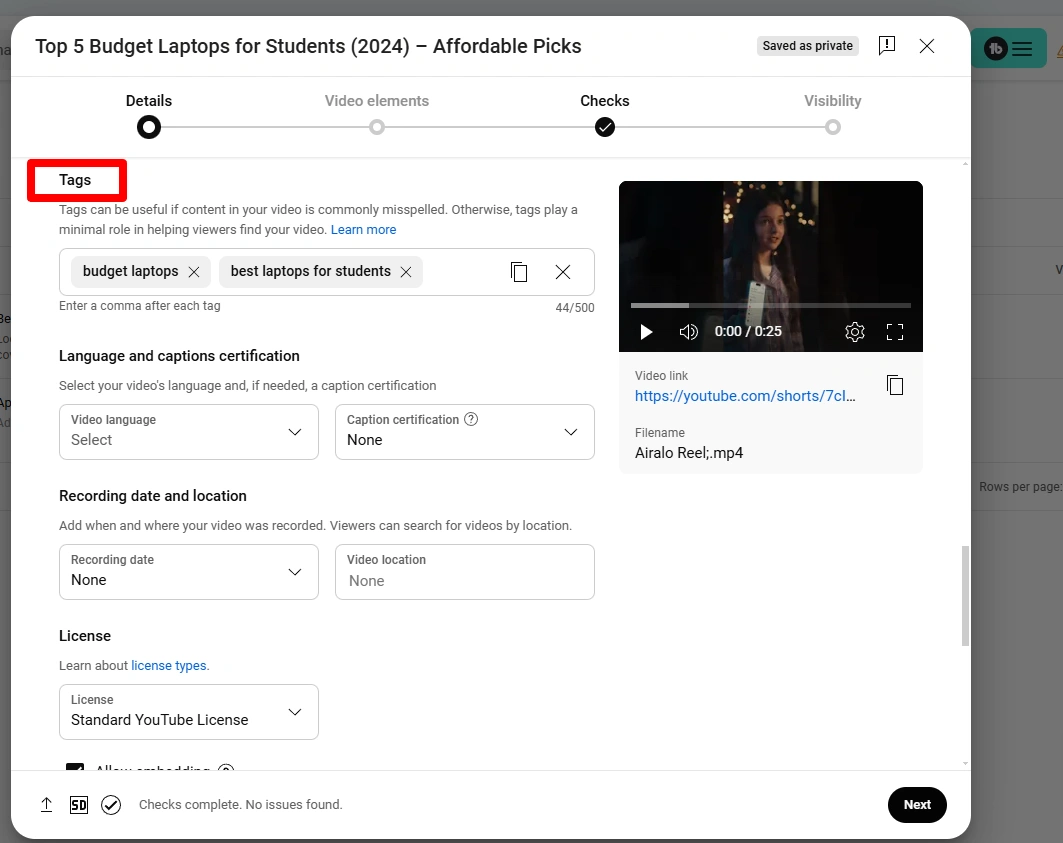1063x843 pixels.
Task: Open the license types link
Action: point(170,665)
